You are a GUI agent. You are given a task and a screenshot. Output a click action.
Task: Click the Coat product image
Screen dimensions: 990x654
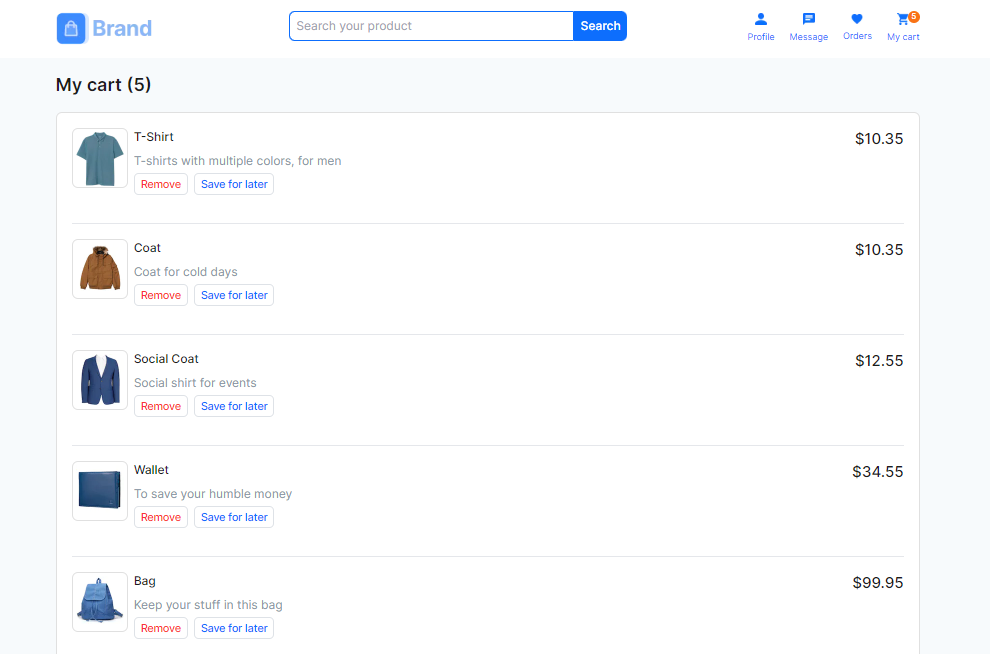click(100, 269)
